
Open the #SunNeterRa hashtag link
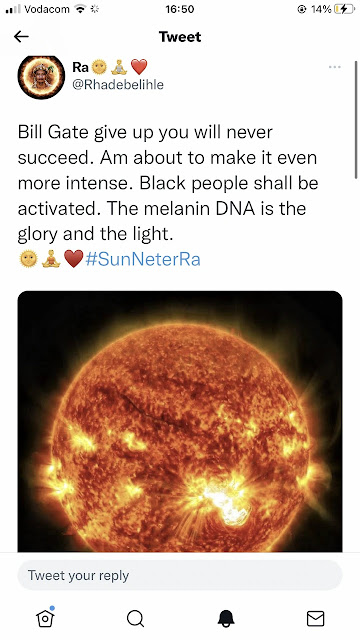(143, 259)
